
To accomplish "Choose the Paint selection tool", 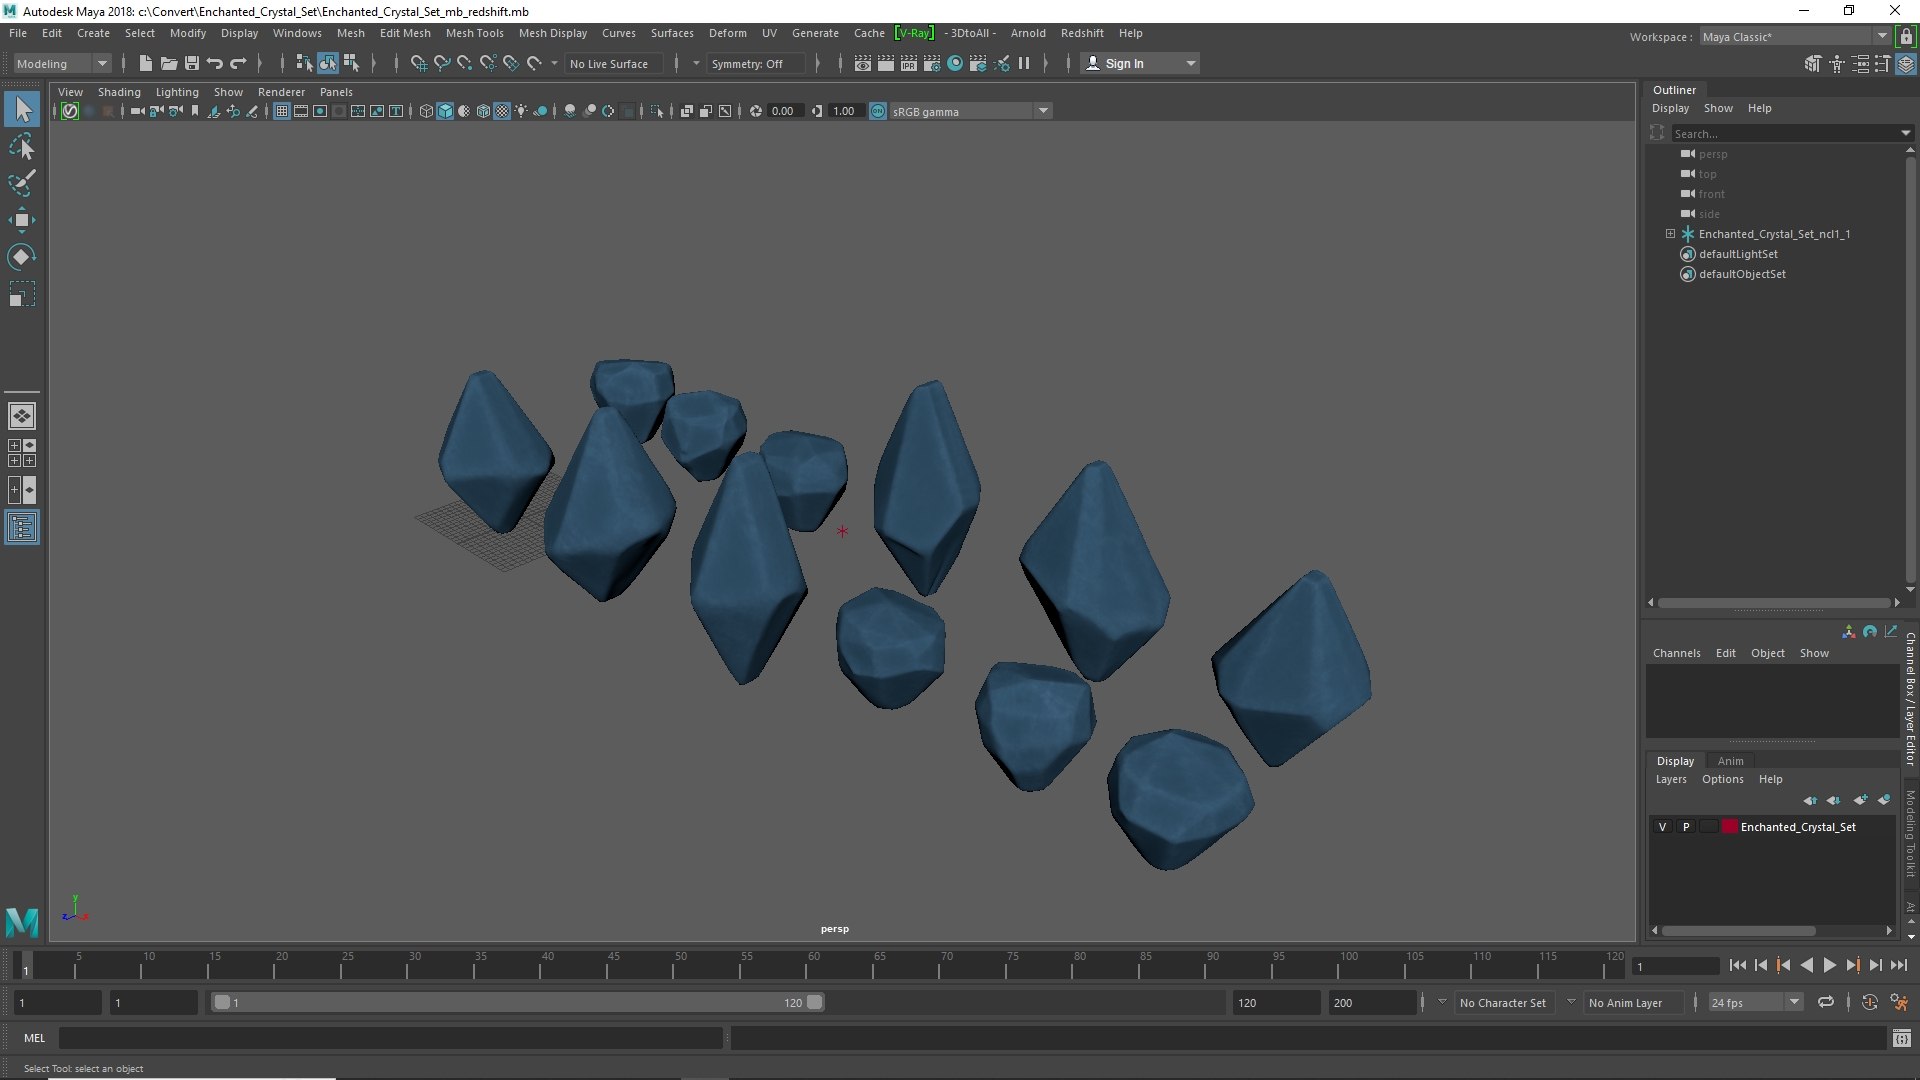I will point(22,183).
